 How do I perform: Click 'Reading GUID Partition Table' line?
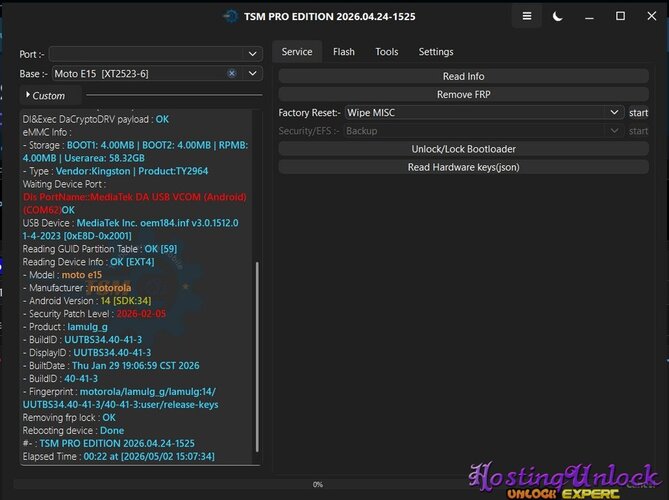point(100,249)
